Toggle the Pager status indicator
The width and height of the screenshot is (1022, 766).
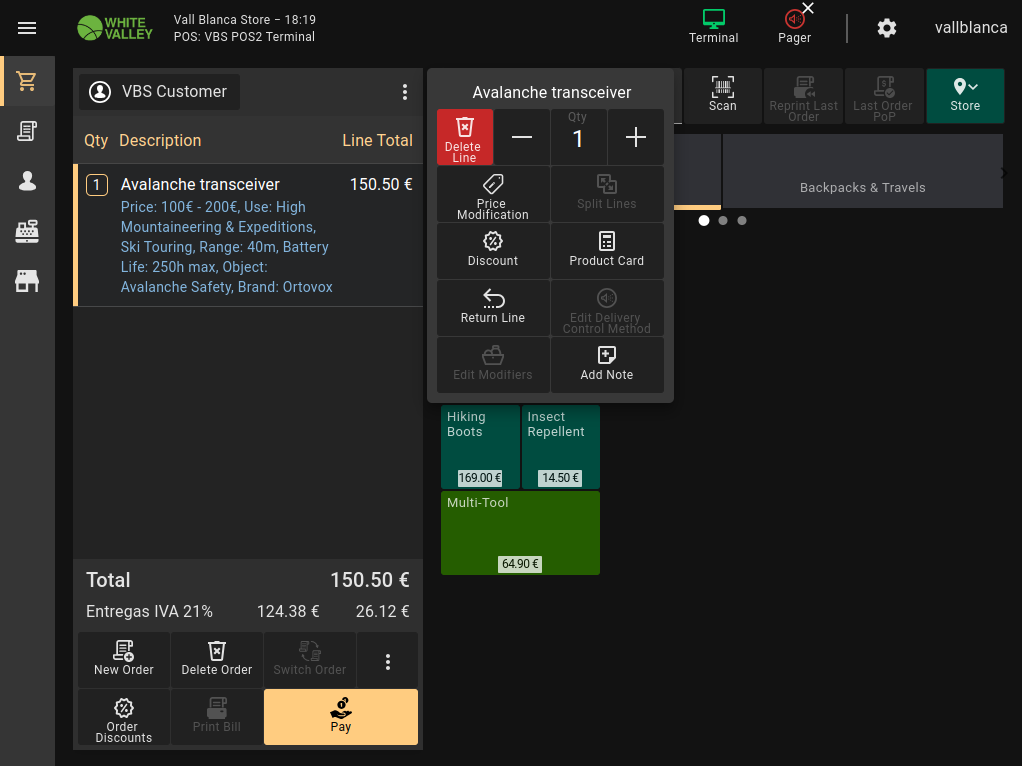[795, 27]
